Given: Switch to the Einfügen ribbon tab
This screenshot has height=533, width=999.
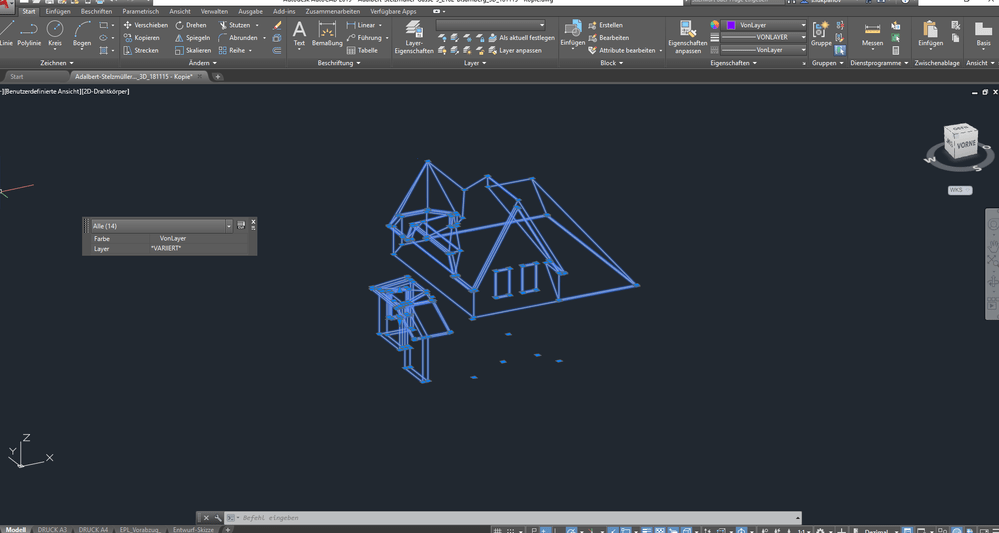Looking at the screenshot, I should (x=58, y=12).
